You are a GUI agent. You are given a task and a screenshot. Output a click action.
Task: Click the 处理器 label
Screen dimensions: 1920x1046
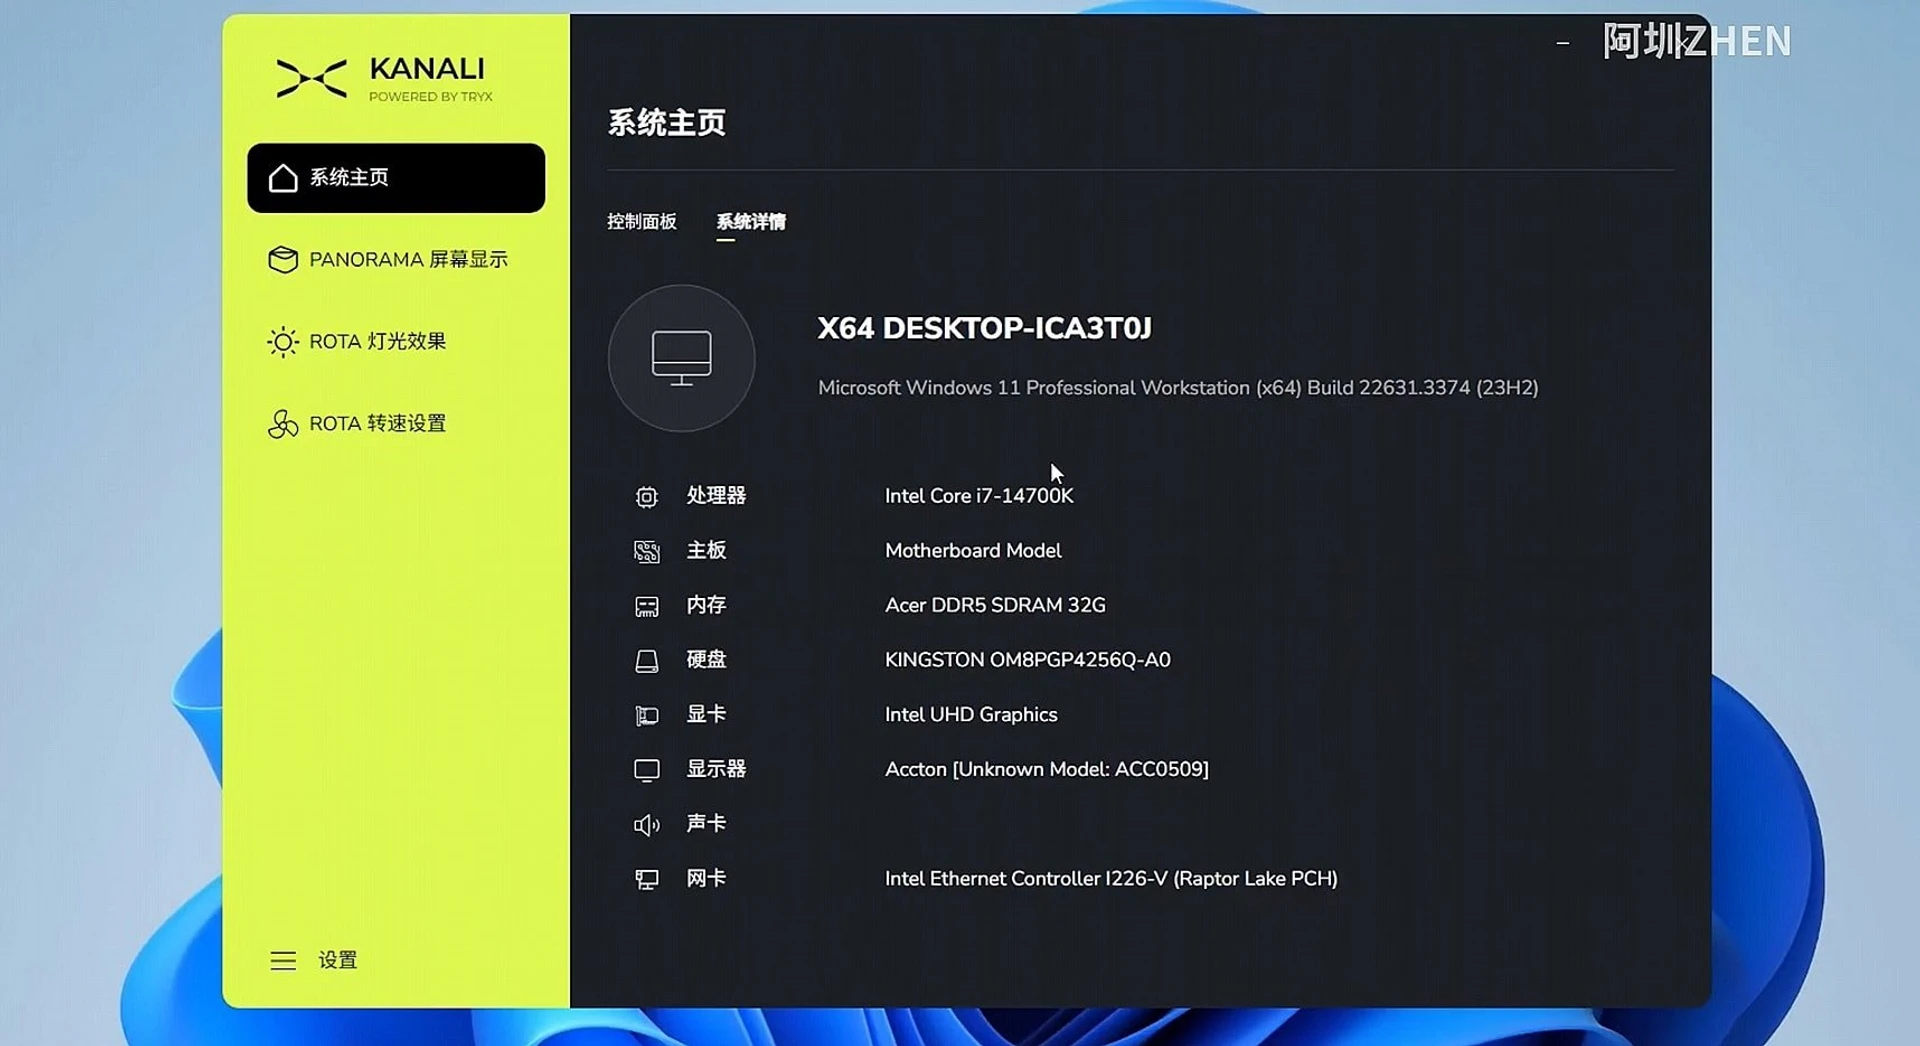coord(716,496)
